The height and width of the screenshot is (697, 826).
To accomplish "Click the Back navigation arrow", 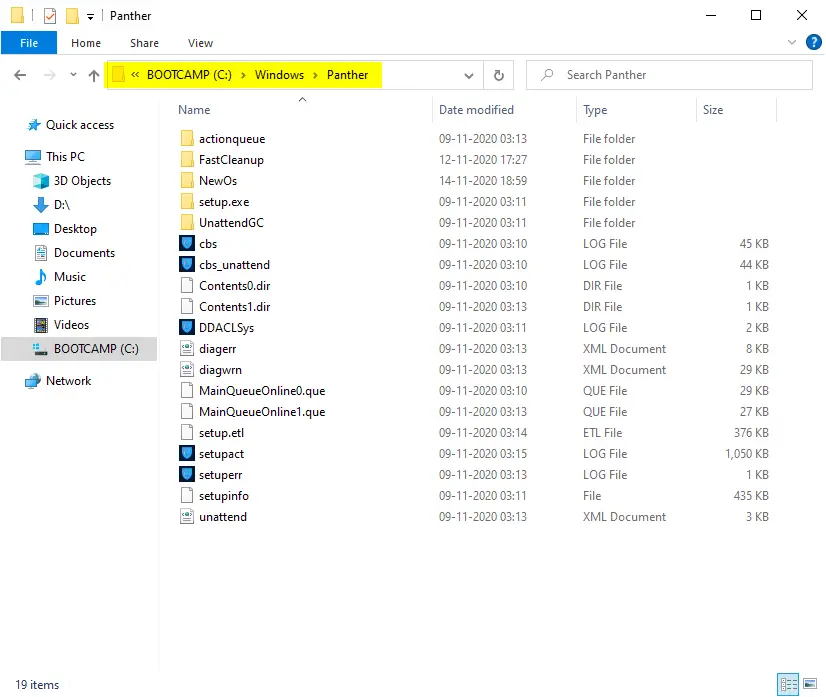I will 20,75.
